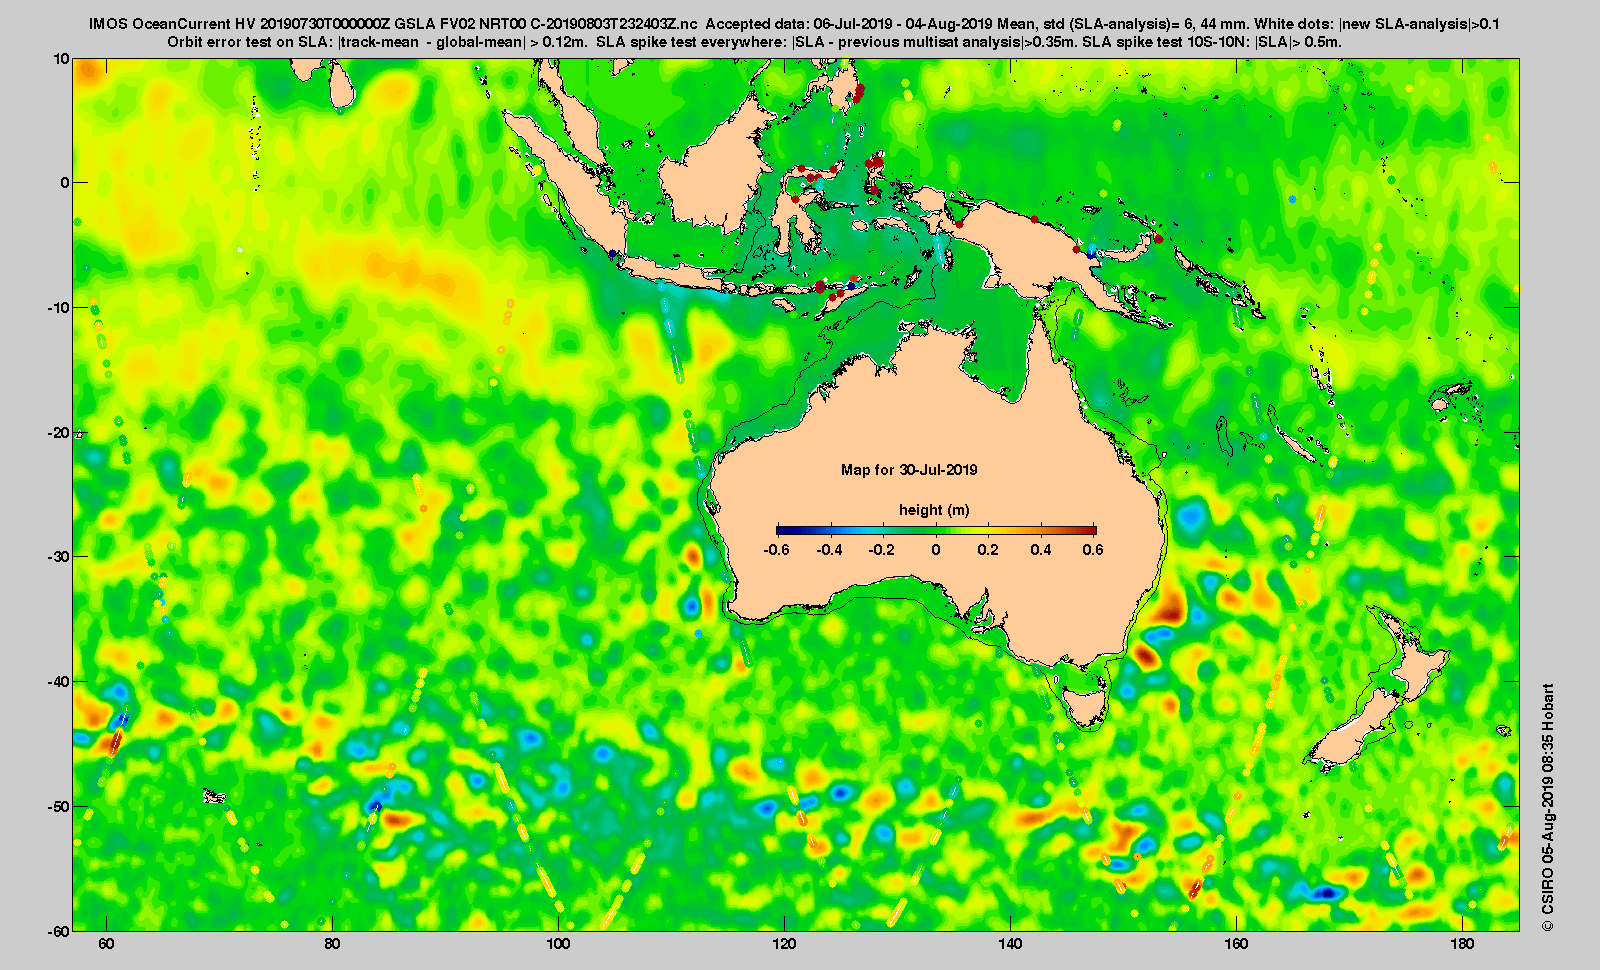Click the longitude axis label 120

784,944
